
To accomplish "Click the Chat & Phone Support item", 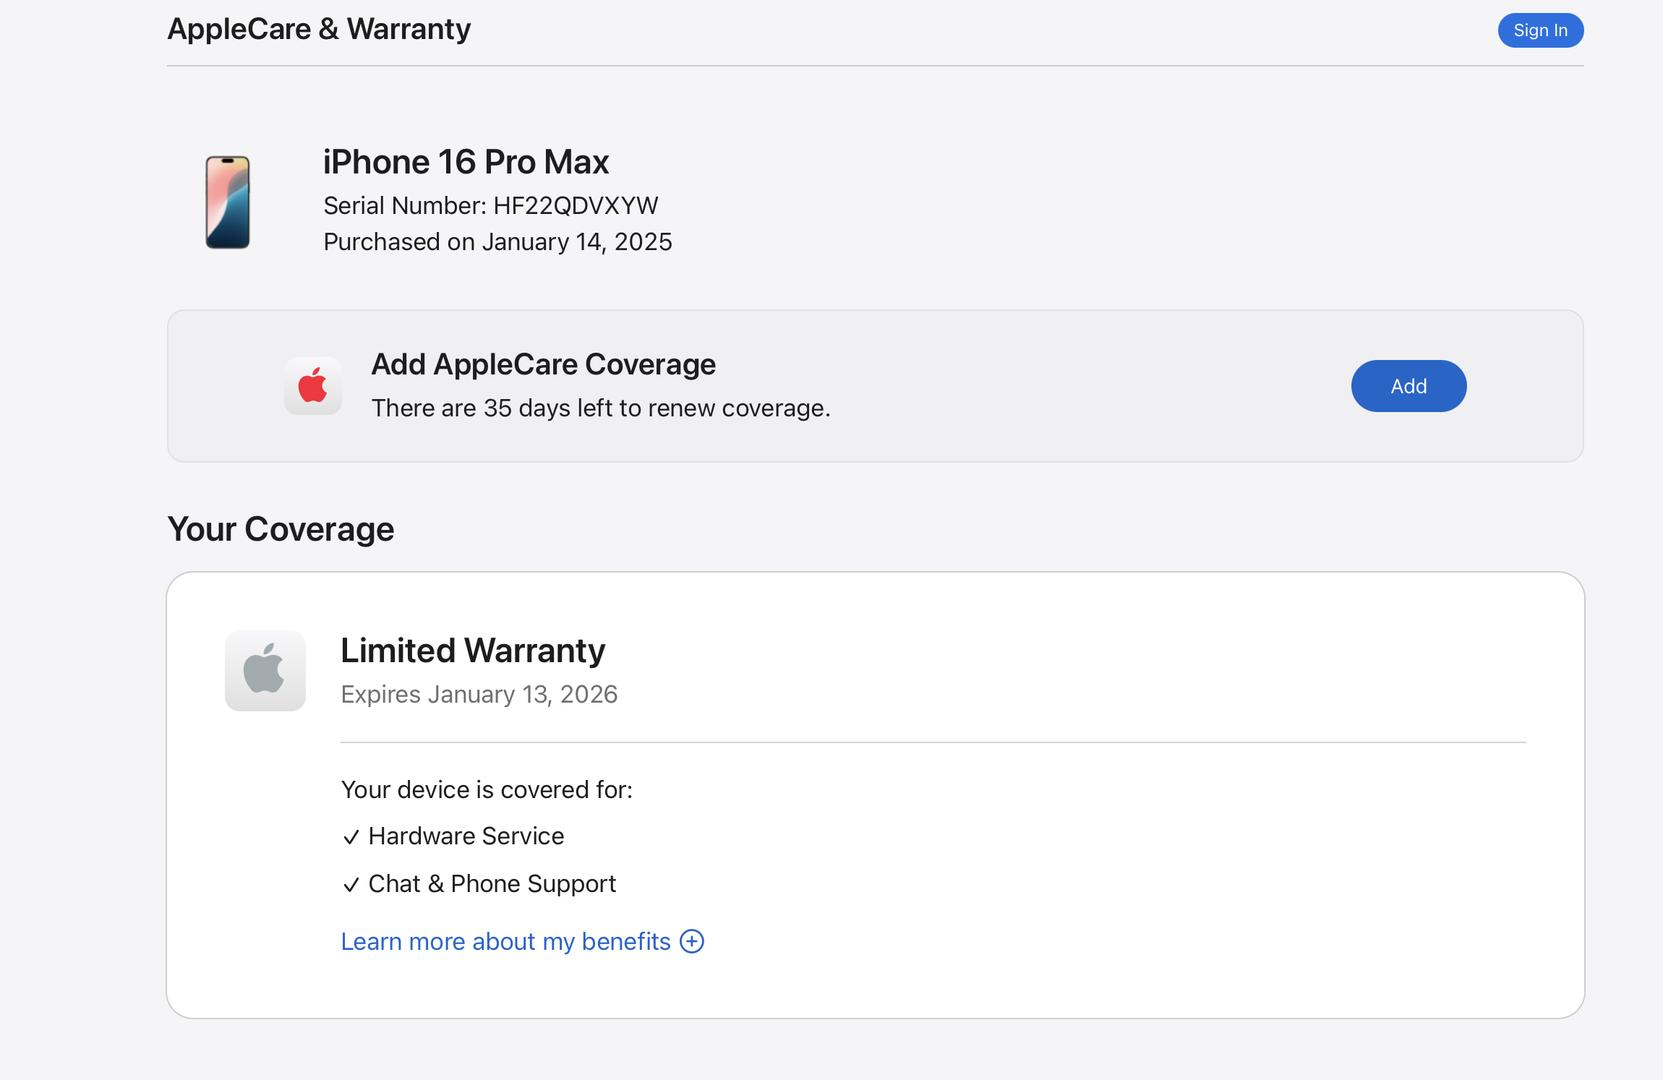I will click(479, 884).
